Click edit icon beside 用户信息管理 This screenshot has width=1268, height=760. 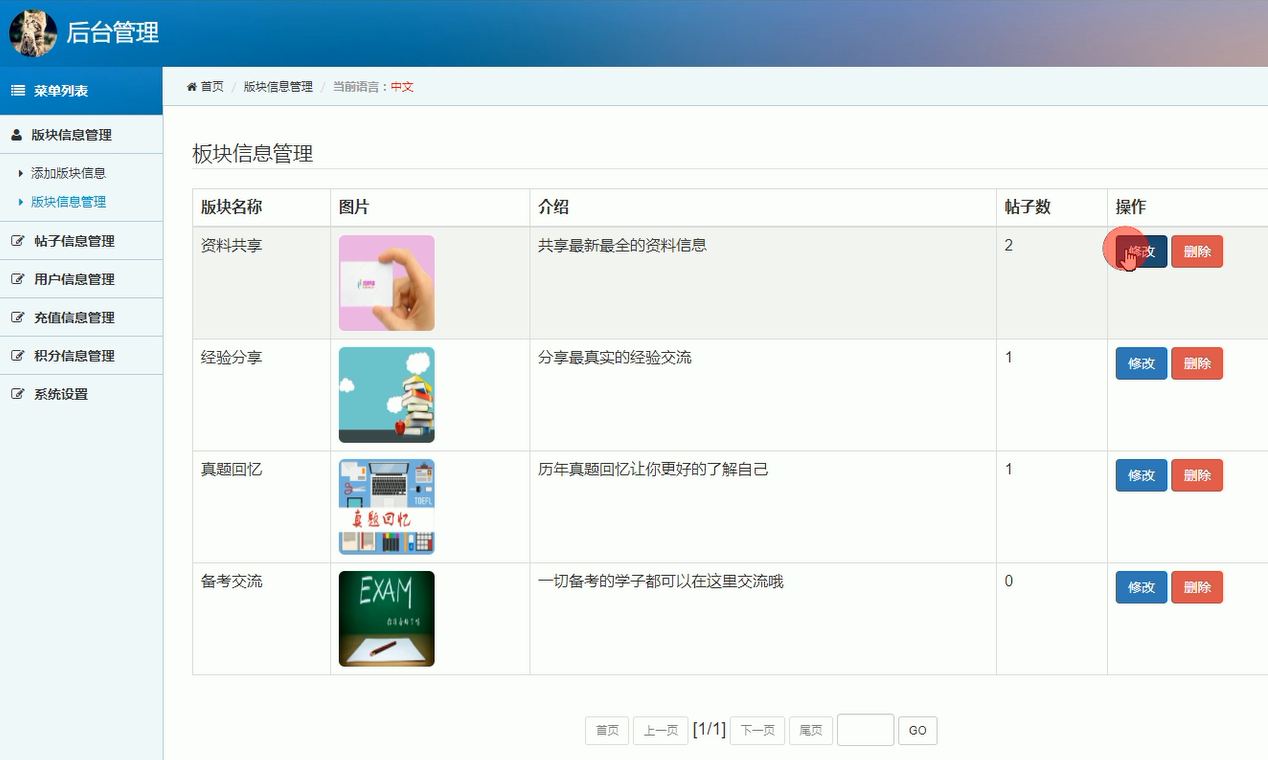click(17, 279)
